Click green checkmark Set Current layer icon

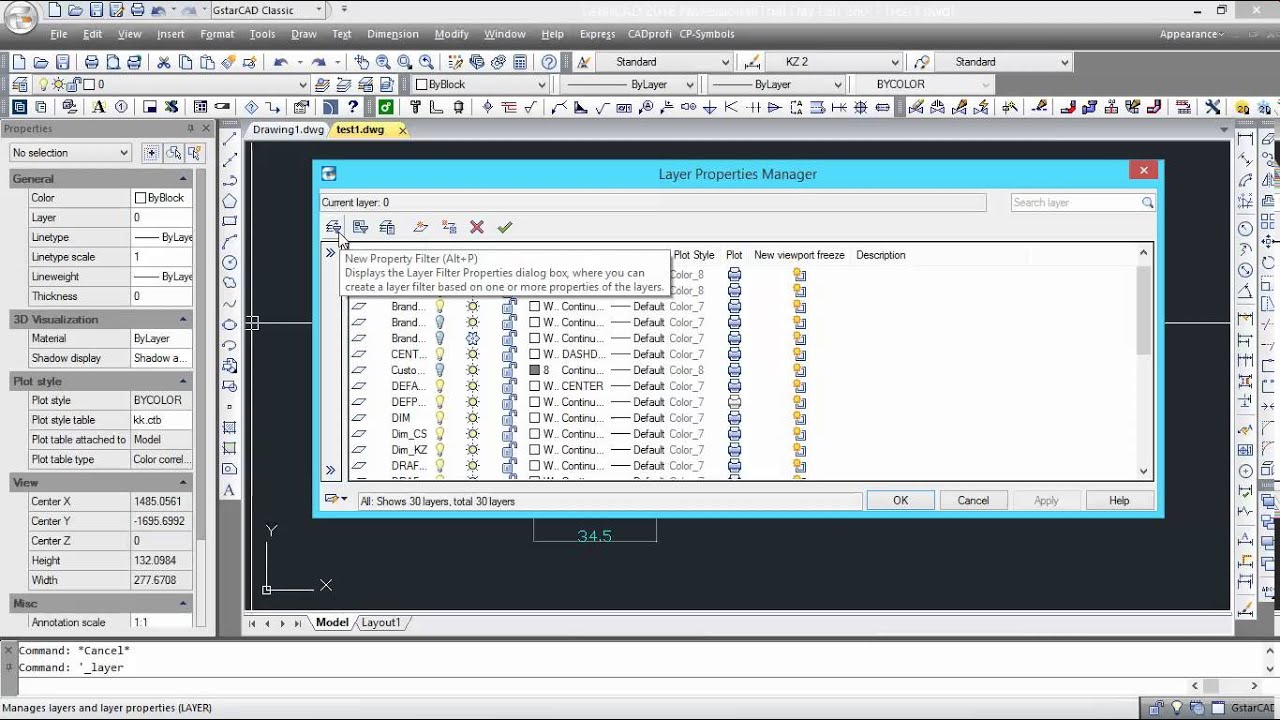click(505, 227)
